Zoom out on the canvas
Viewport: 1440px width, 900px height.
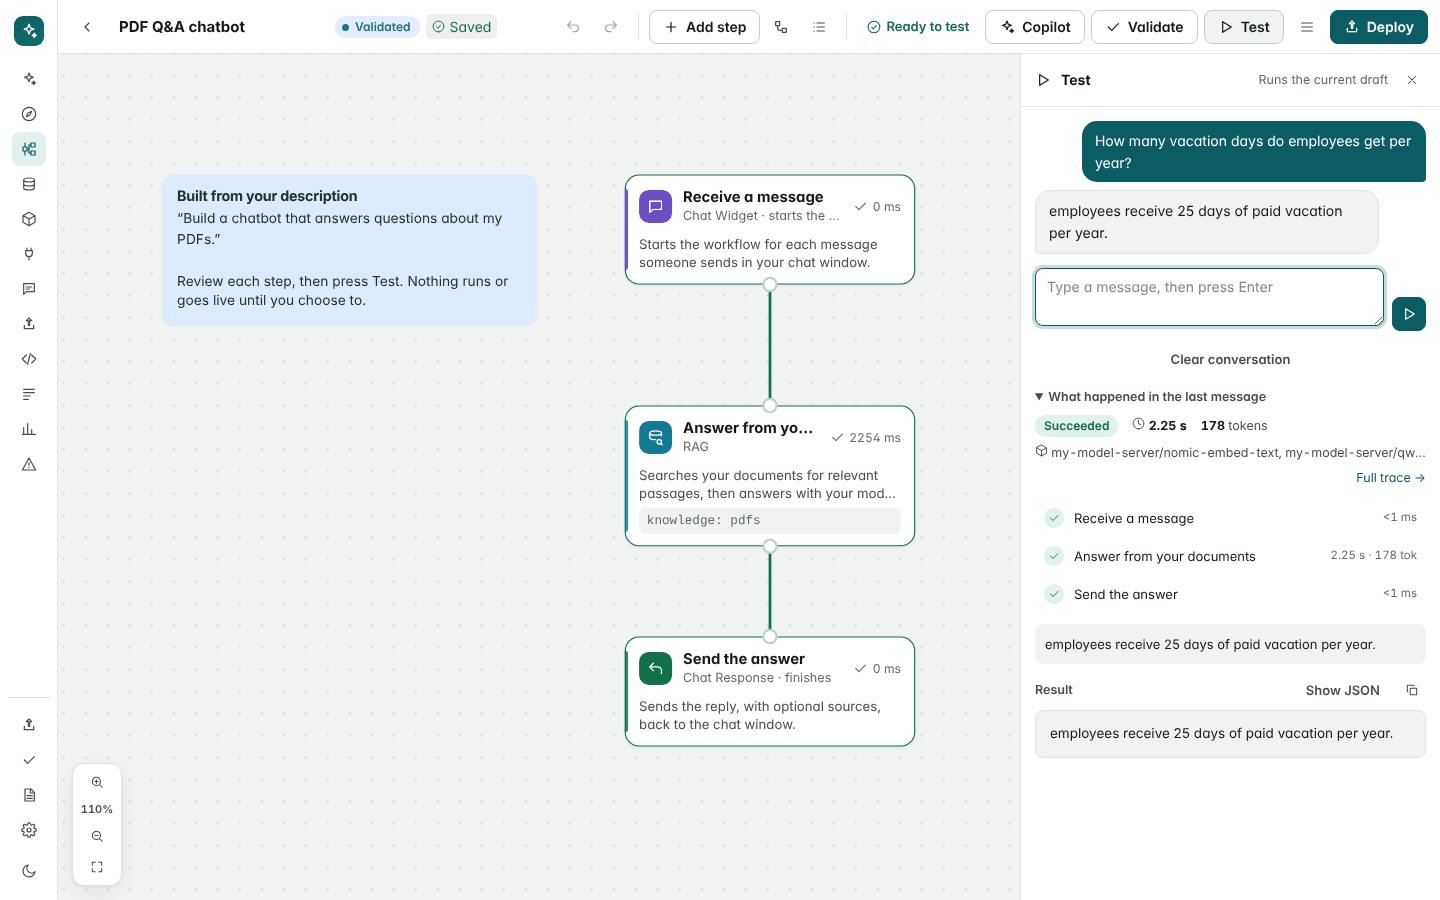coord(97,836)
